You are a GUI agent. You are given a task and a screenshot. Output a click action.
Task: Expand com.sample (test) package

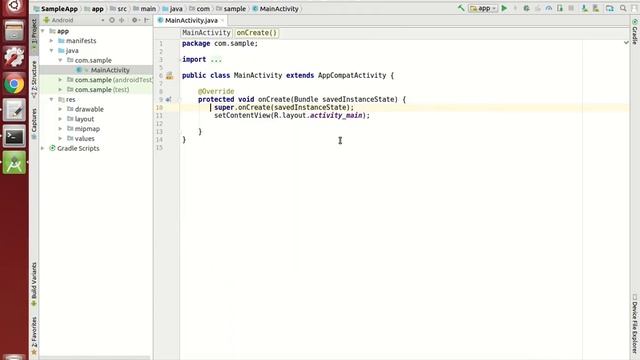(x=60, y=90)
